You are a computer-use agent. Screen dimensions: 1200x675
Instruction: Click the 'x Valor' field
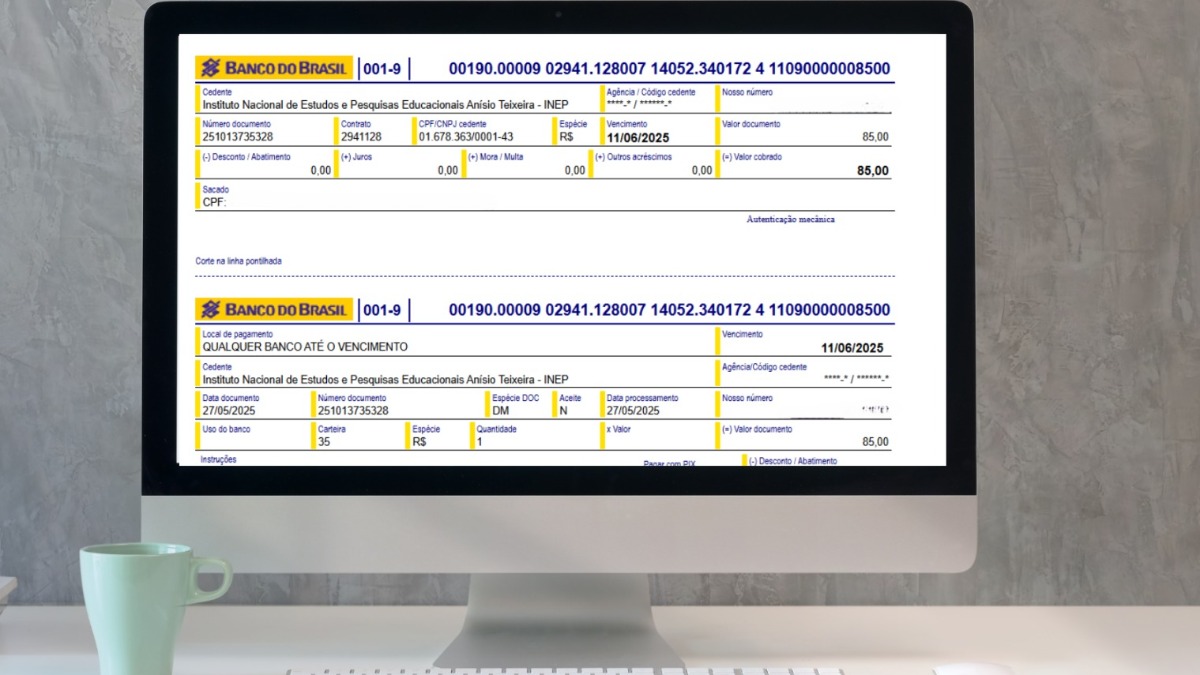tap(657, 435)
